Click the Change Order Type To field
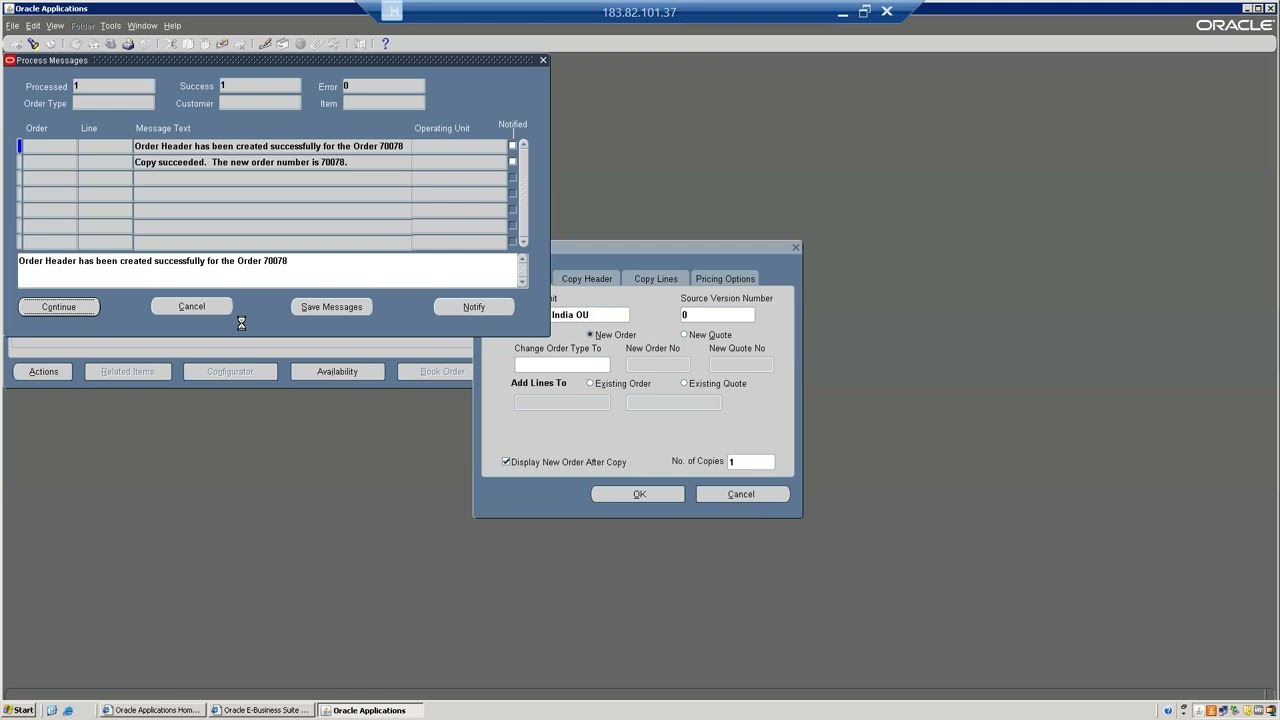1280x720 pixels. click(562, 365)
